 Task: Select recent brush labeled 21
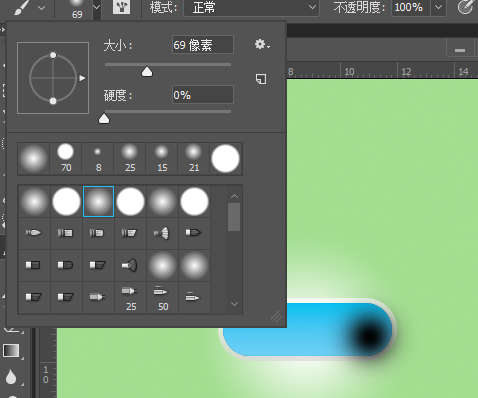click(x=194, y=158)
